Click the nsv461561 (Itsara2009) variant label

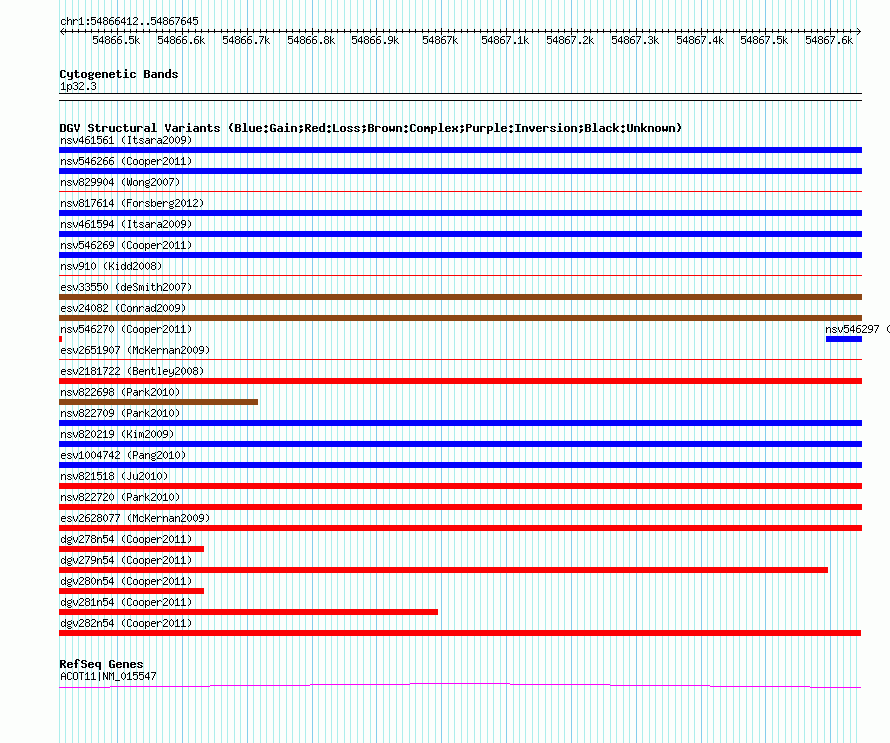point(126,140)
